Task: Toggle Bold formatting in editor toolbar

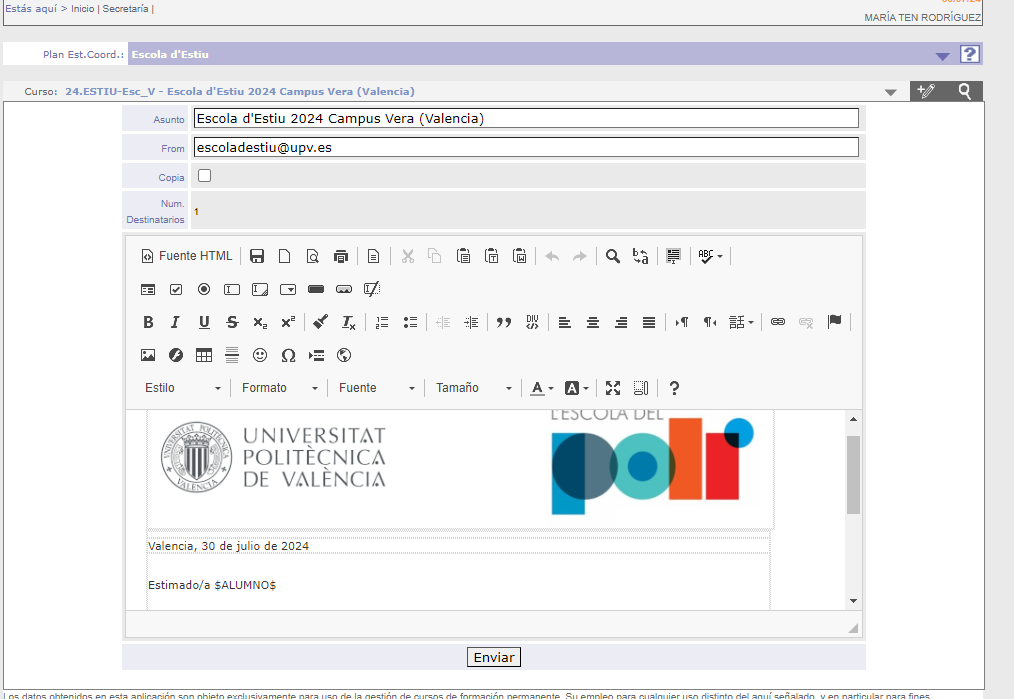Action: point(148,322)
